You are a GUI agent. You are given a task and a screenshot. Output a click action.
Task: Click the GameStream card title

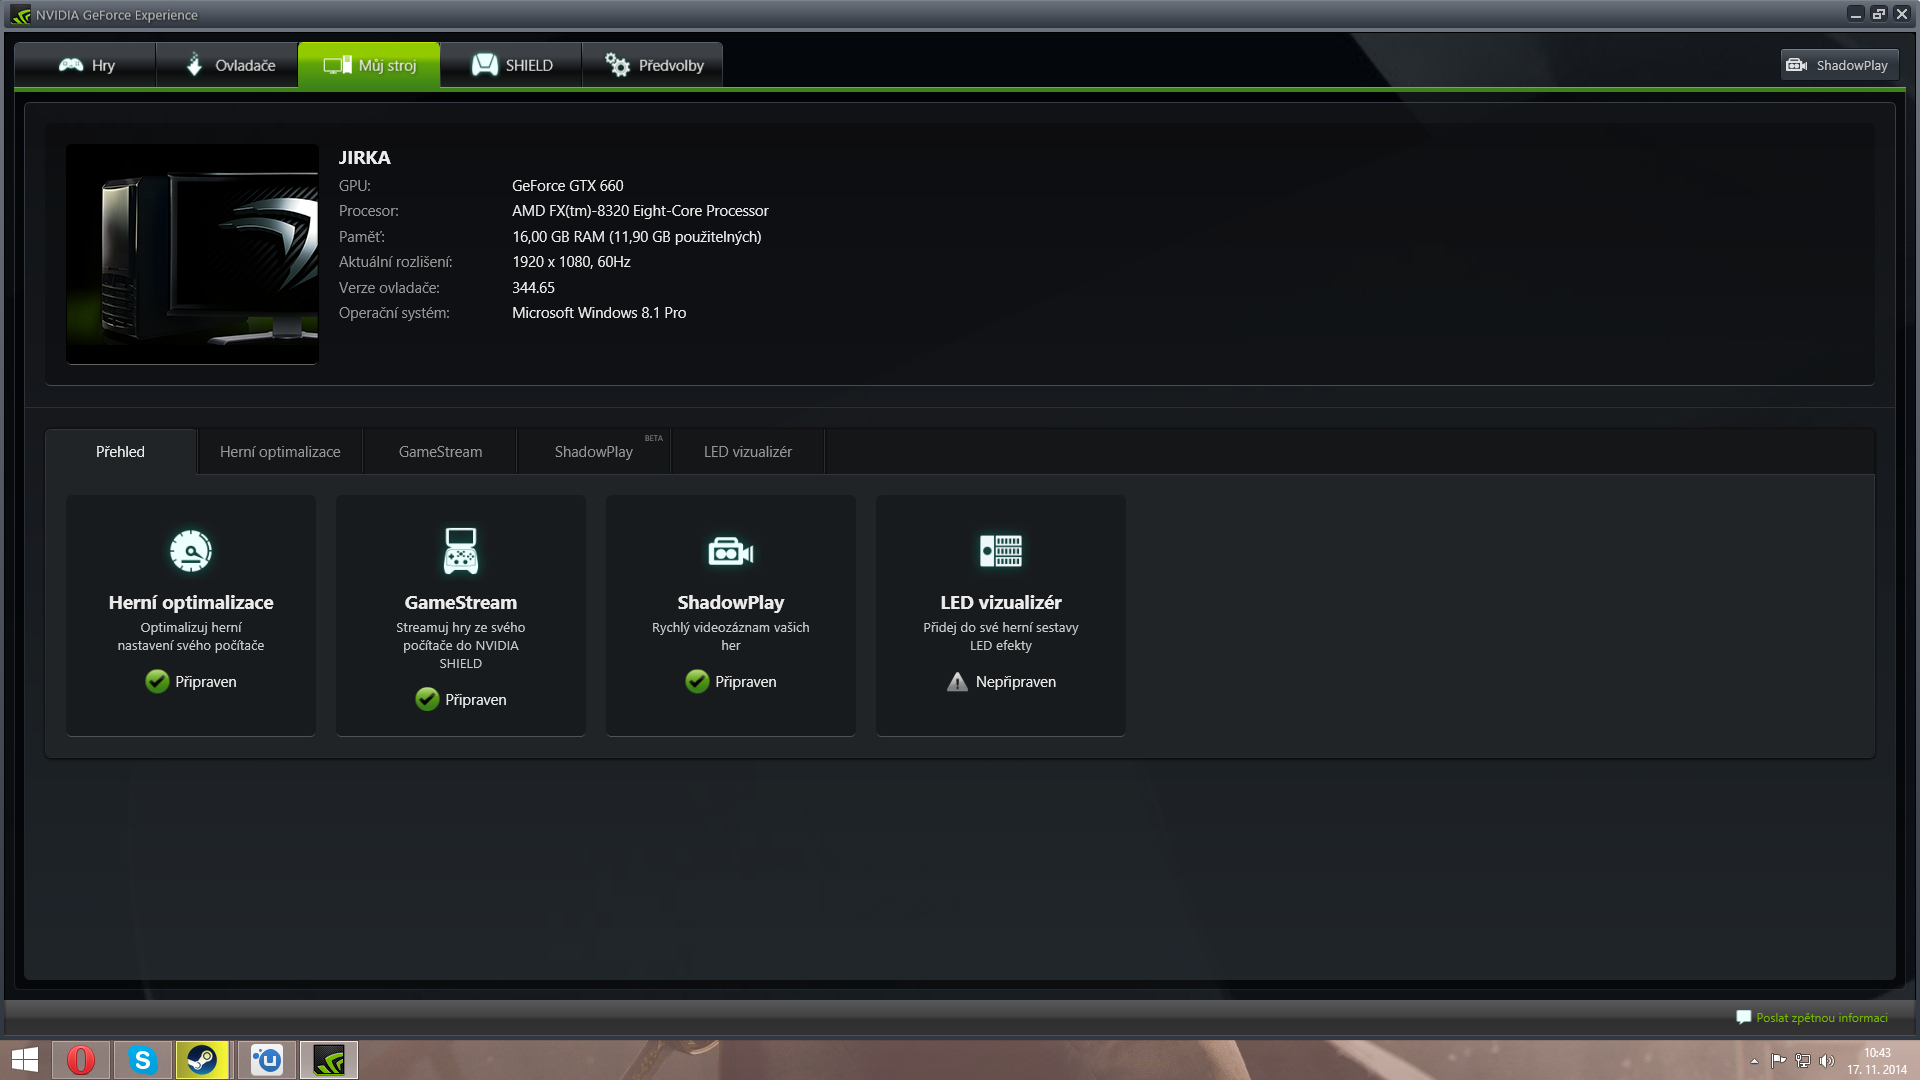pos(461,602)
